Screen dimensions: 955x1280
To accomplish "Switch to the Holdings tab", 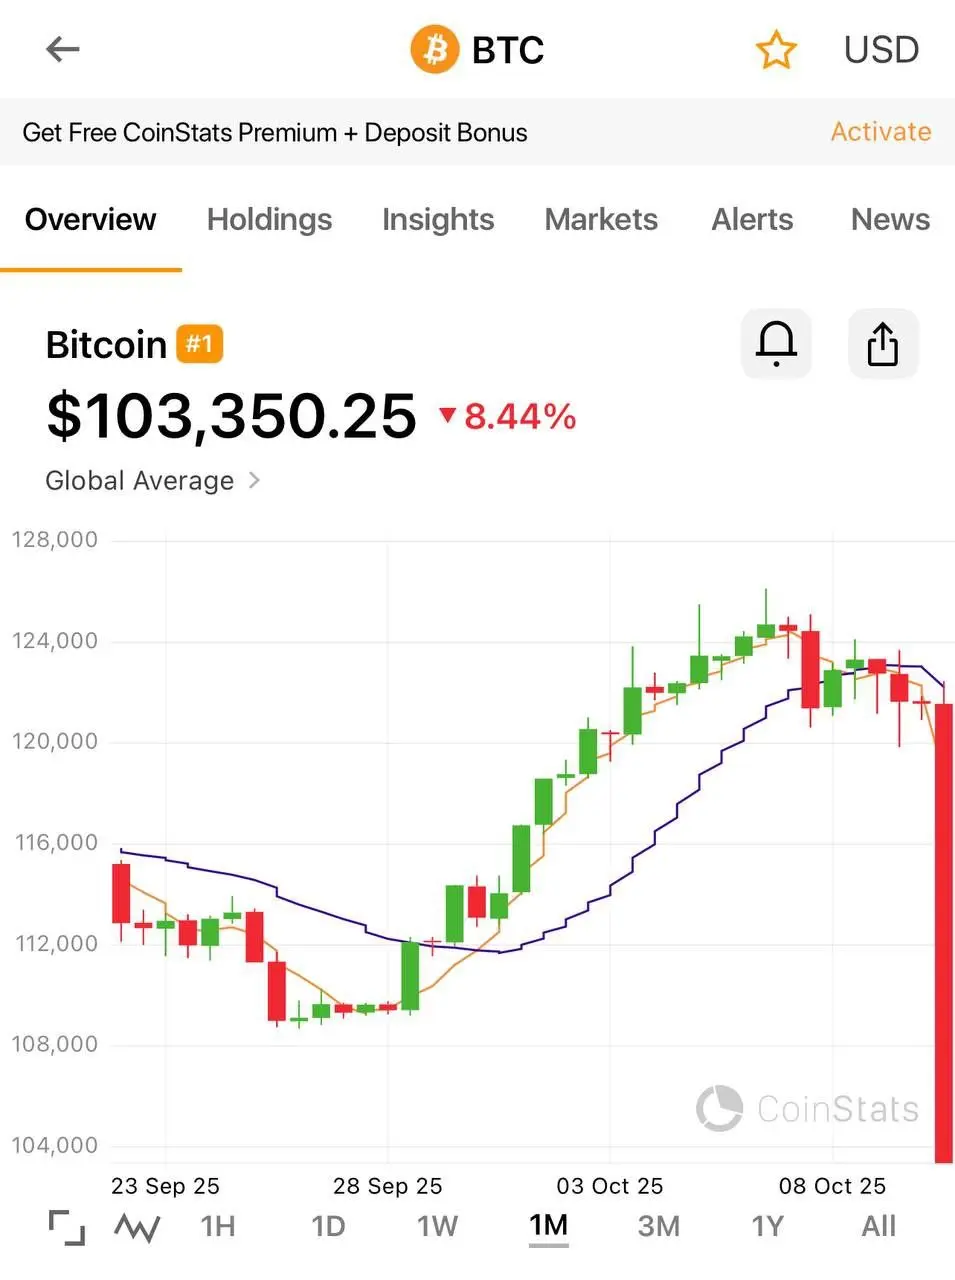I will point(269,219).
